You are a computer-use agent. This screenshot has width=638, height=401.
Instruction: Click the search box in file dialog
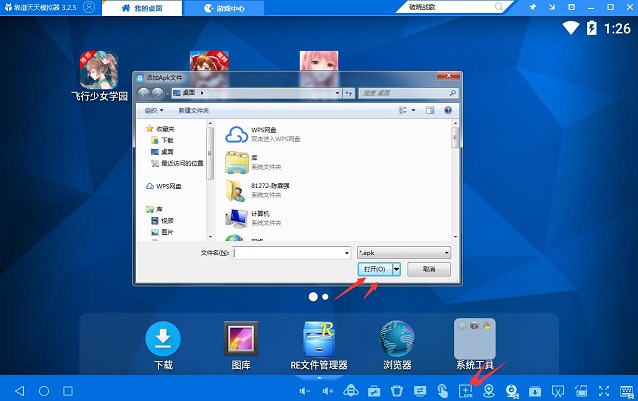[409, 93]
